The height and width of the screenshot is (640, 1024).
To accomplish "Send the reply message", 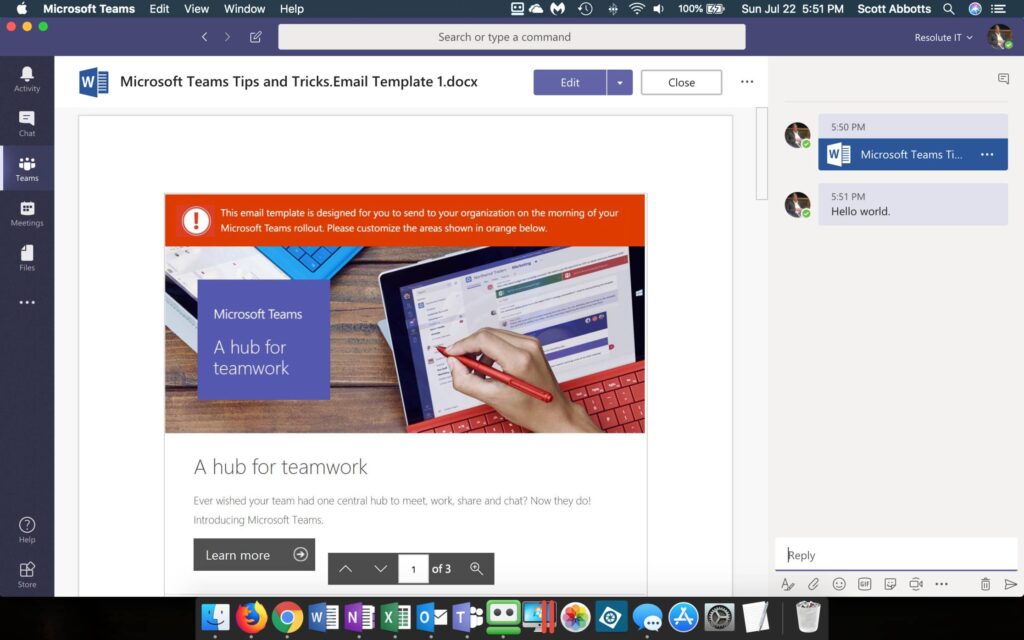I will (x=1010, y=584).
